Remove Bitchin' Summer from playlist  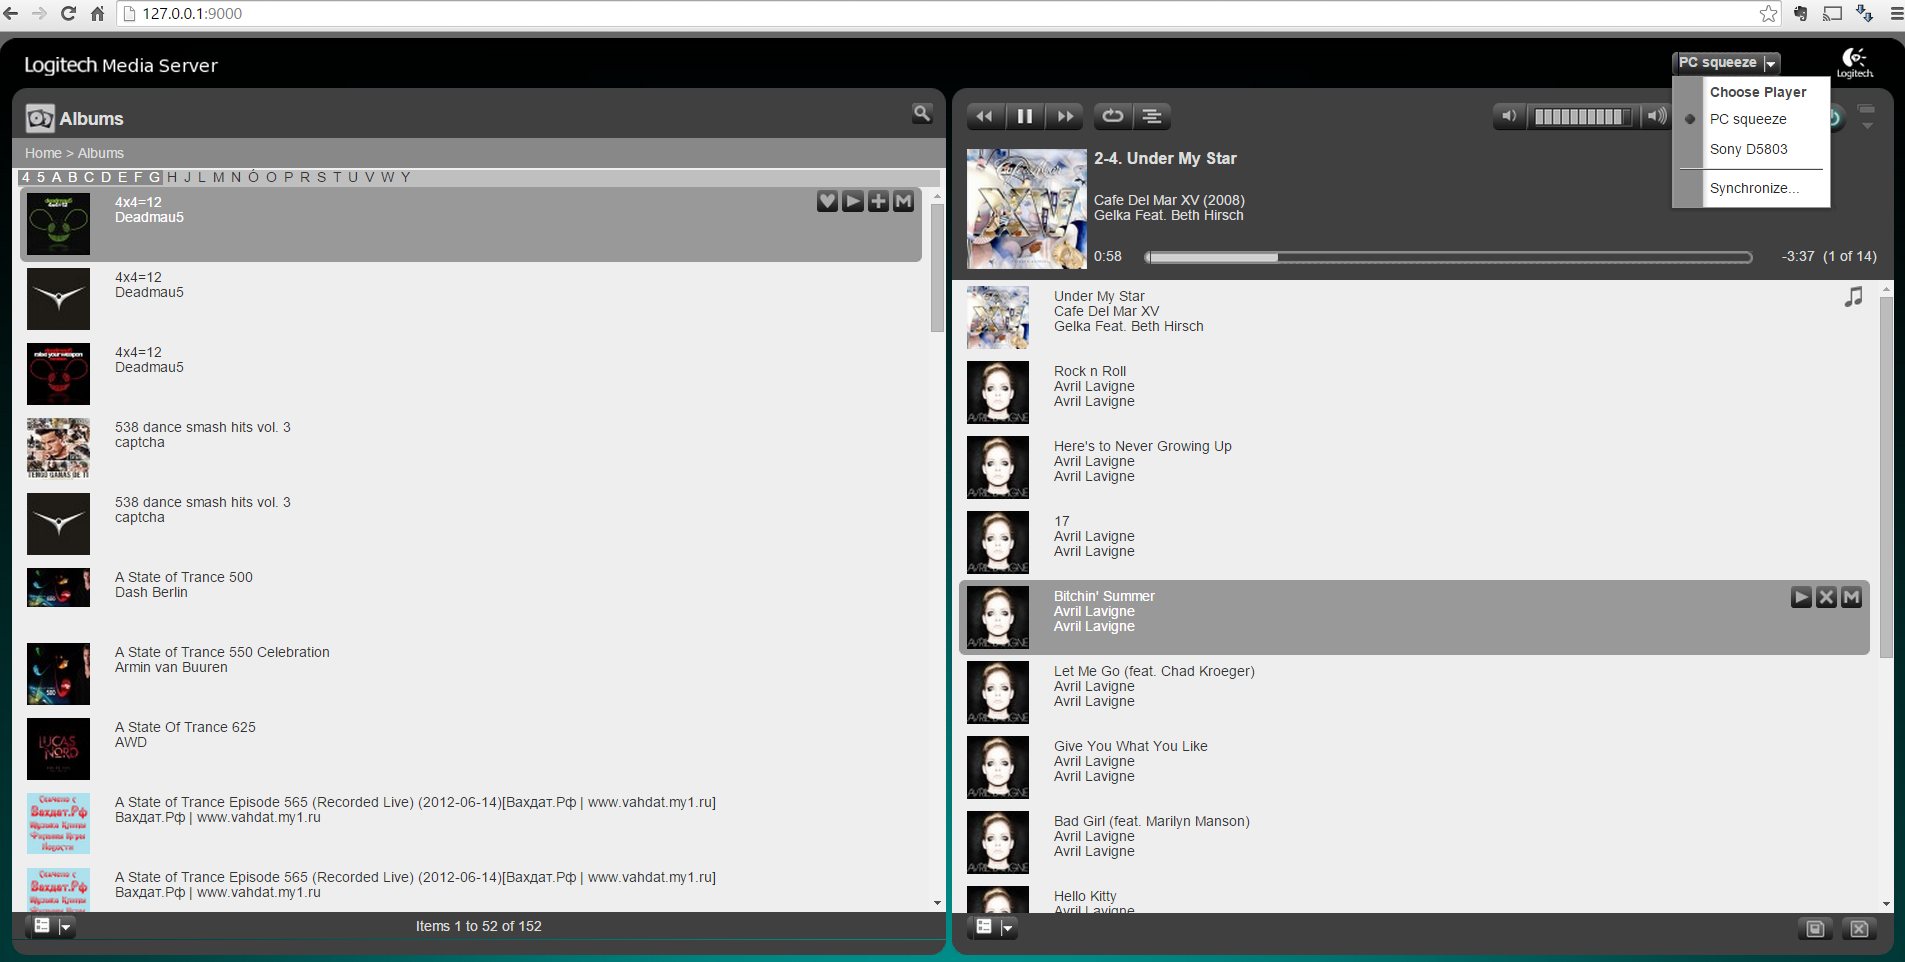pos(1827,597)
